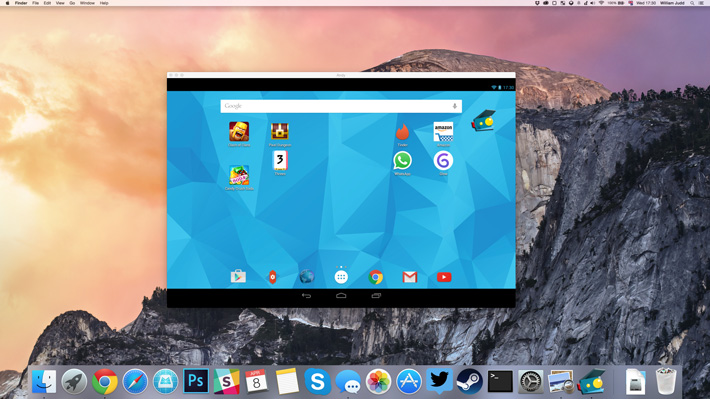Open the disk image file in the dock
Image resolution: width=710 pixels, height=399 pixels.
click(635, 381)
